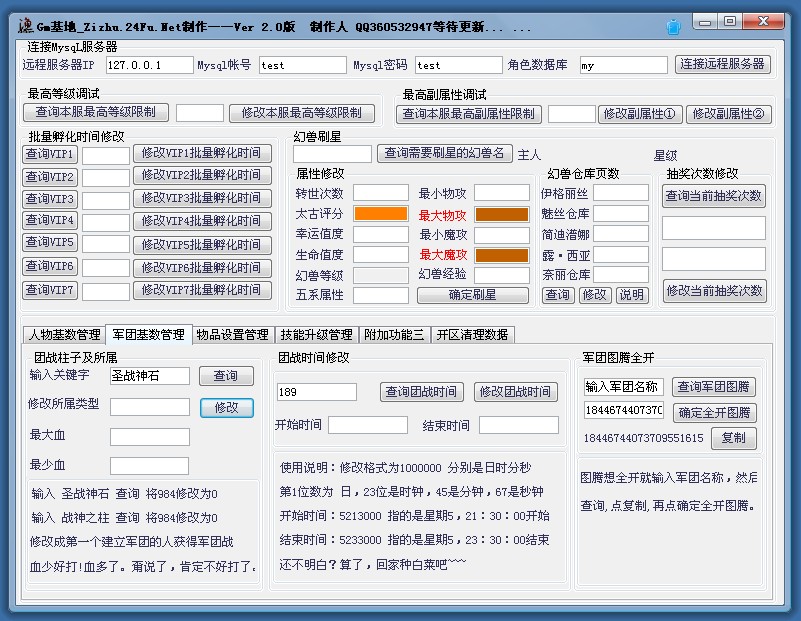Focus the 远程服务器IP input field
This screenshot has height=621, width=801.
point(149,65)
